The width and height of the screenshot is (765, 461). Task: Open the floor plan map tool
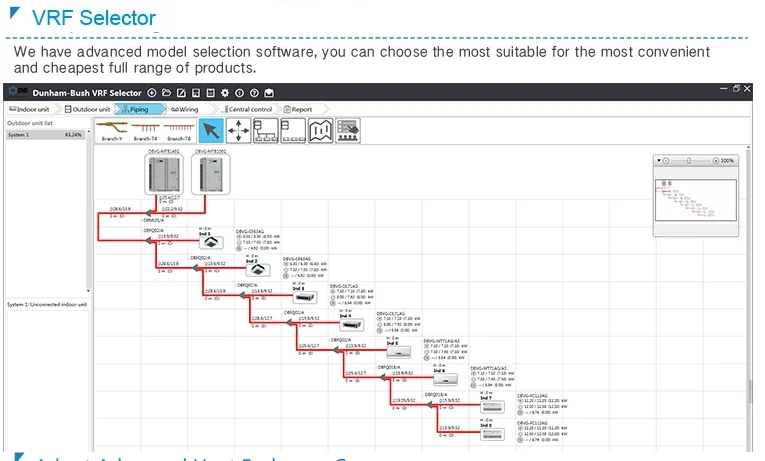coord(320,130)
